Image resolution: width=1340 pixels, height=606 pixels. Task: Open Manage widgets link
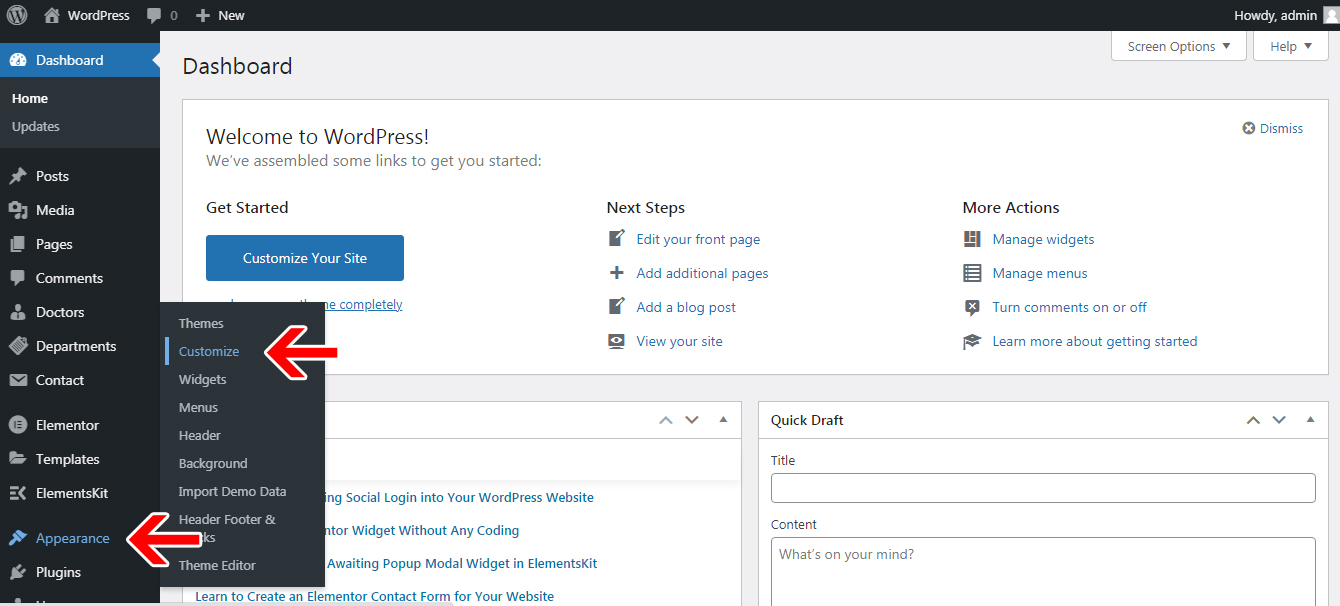pyautogui.click(x=1043, y=239)
